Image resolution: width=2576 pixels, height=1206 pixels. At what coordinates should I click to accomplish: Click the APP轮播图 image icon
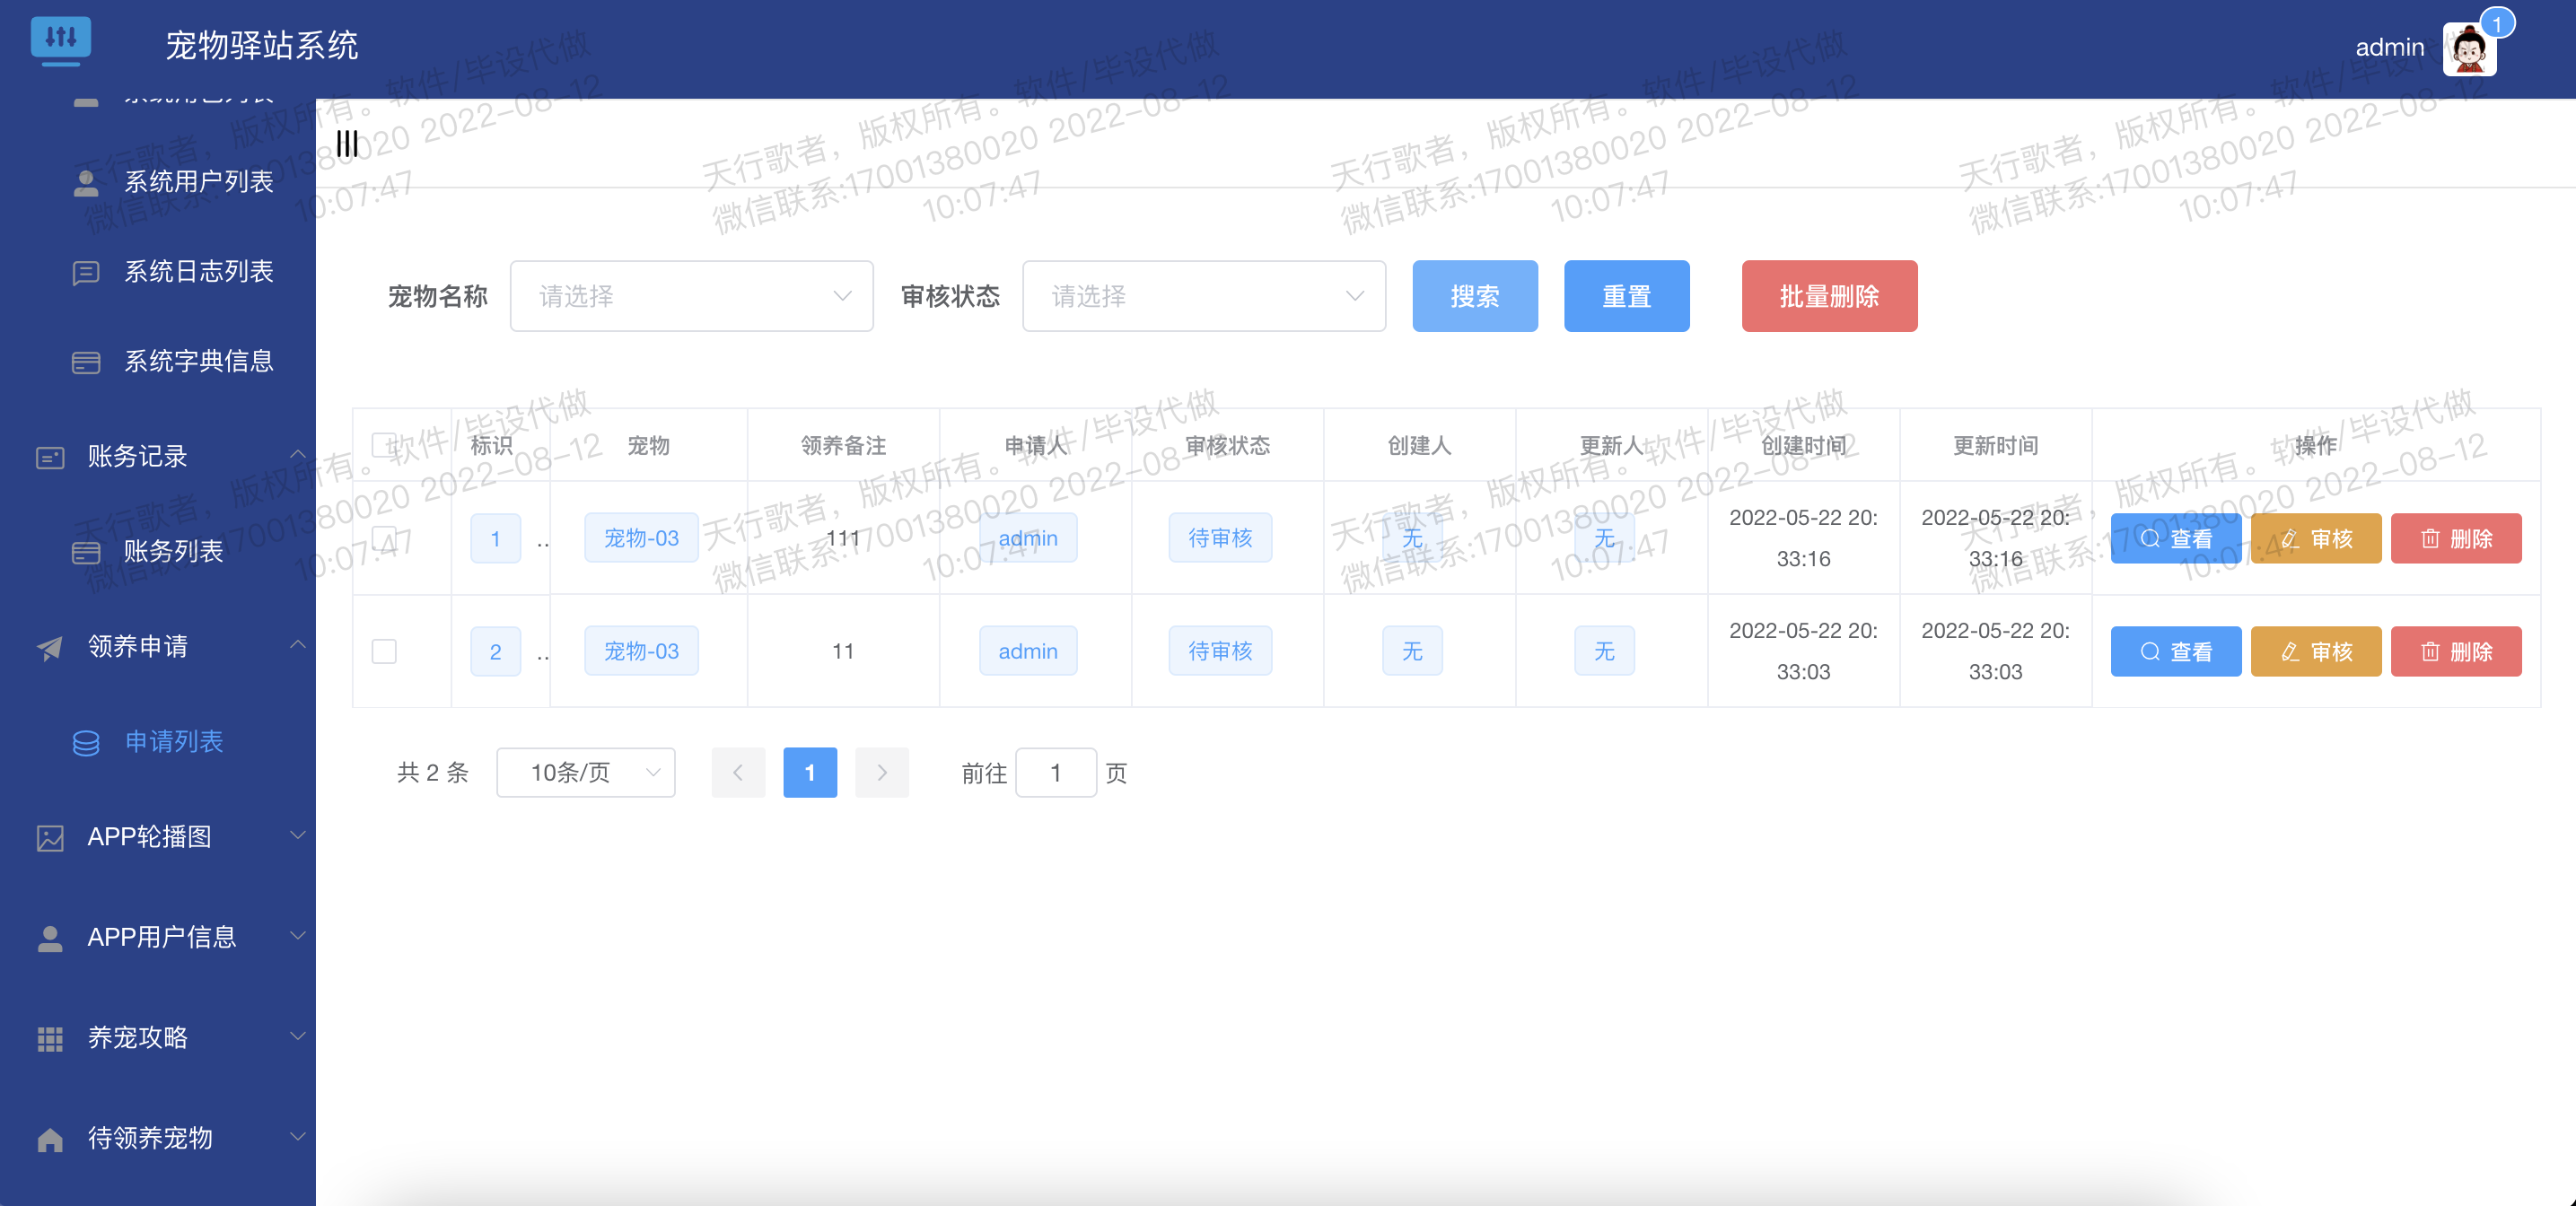(x=50, y=837)
